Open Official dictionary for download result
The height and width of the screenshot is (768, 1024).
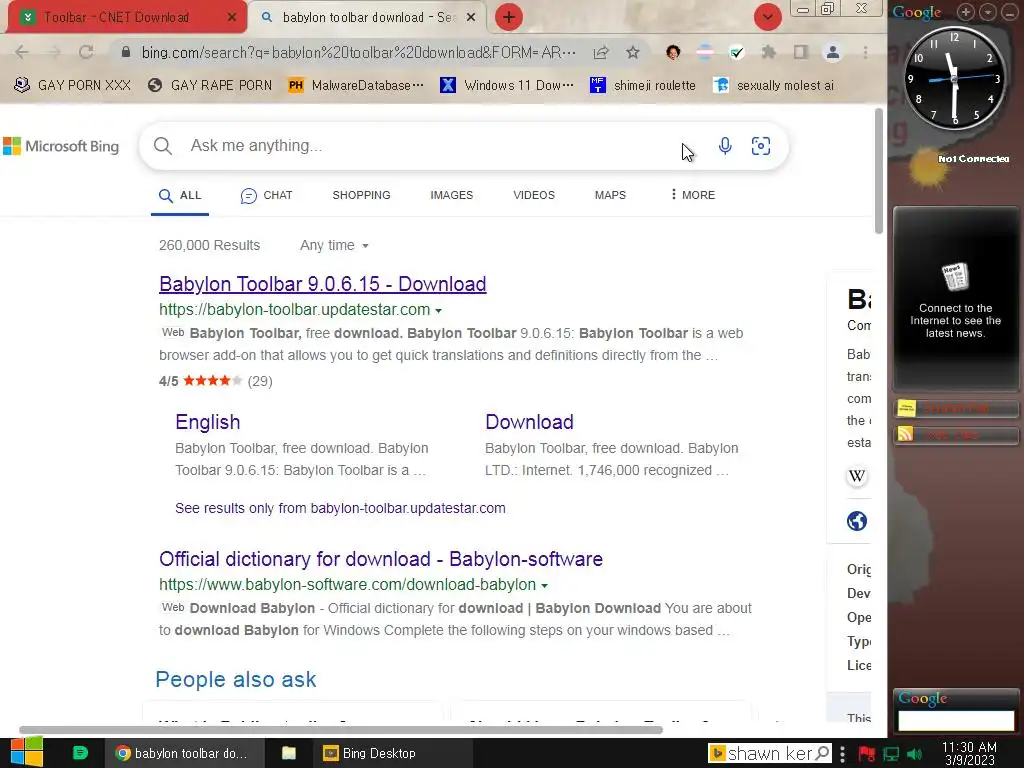coord(381,559)
